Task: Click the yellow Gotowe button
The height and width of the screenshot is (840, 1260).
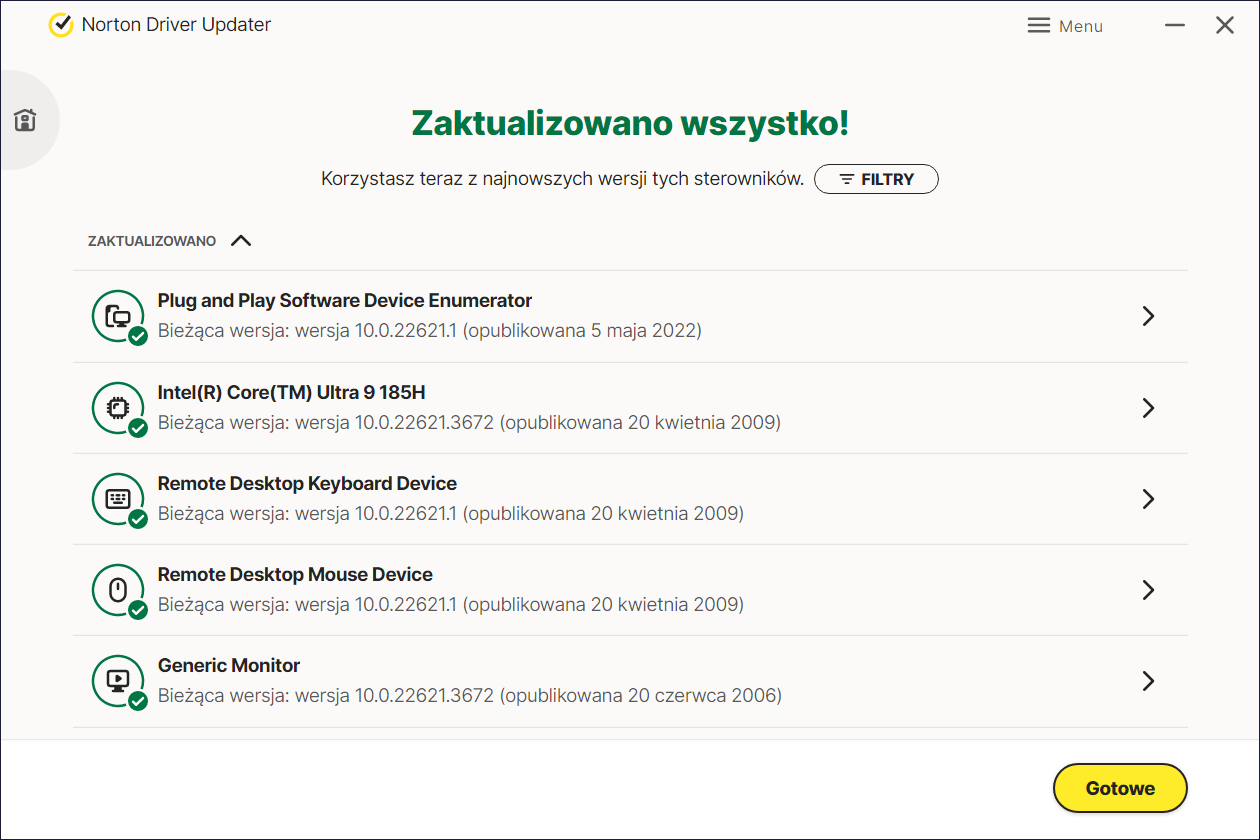Action: (1120, 788)
